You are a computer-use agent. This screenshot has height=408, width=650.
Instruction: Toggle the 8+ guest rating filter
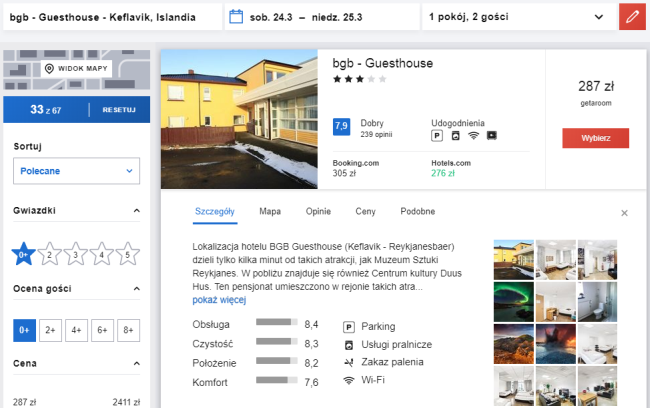click(128, 330)
